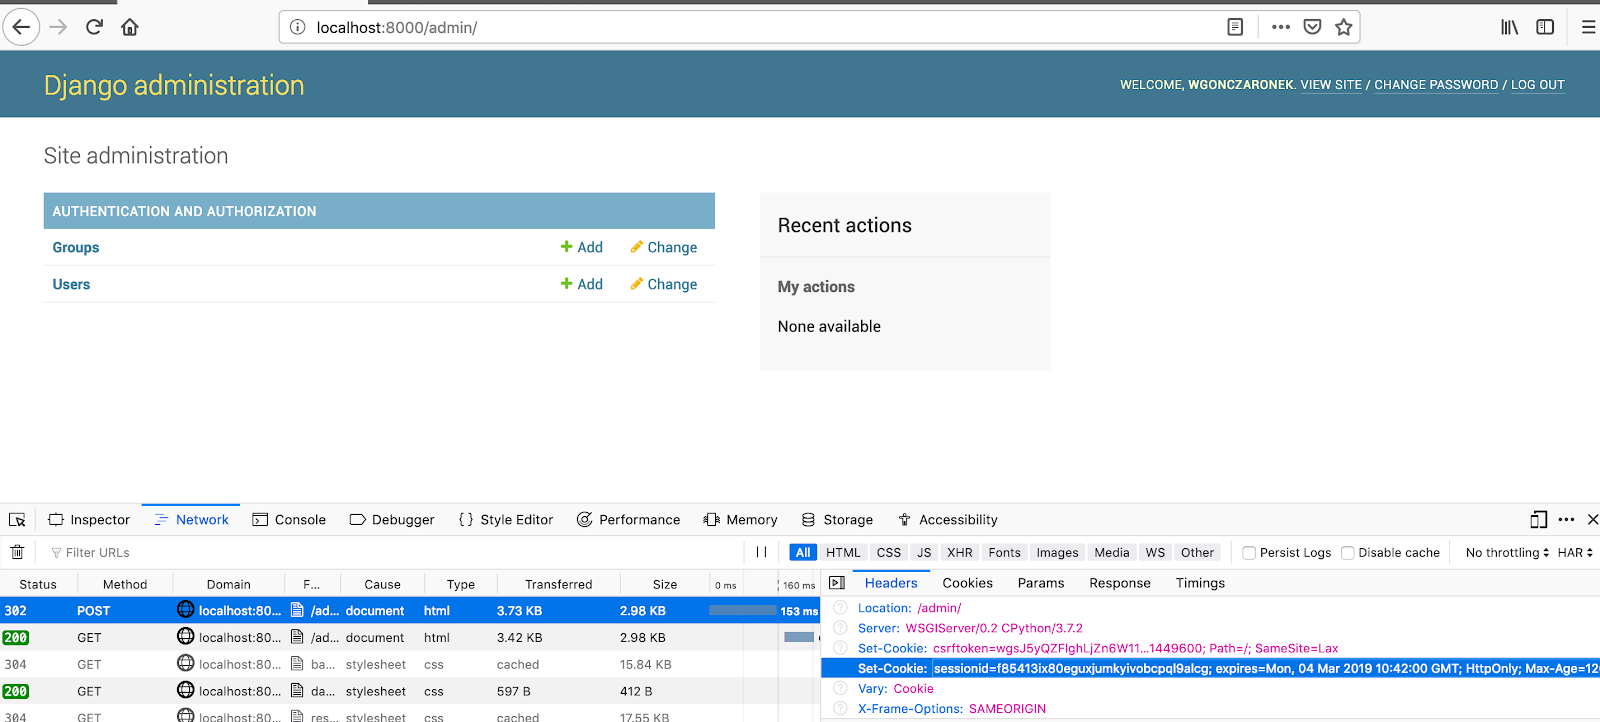Go back with the browser Back arrow

tap(21, 27)
